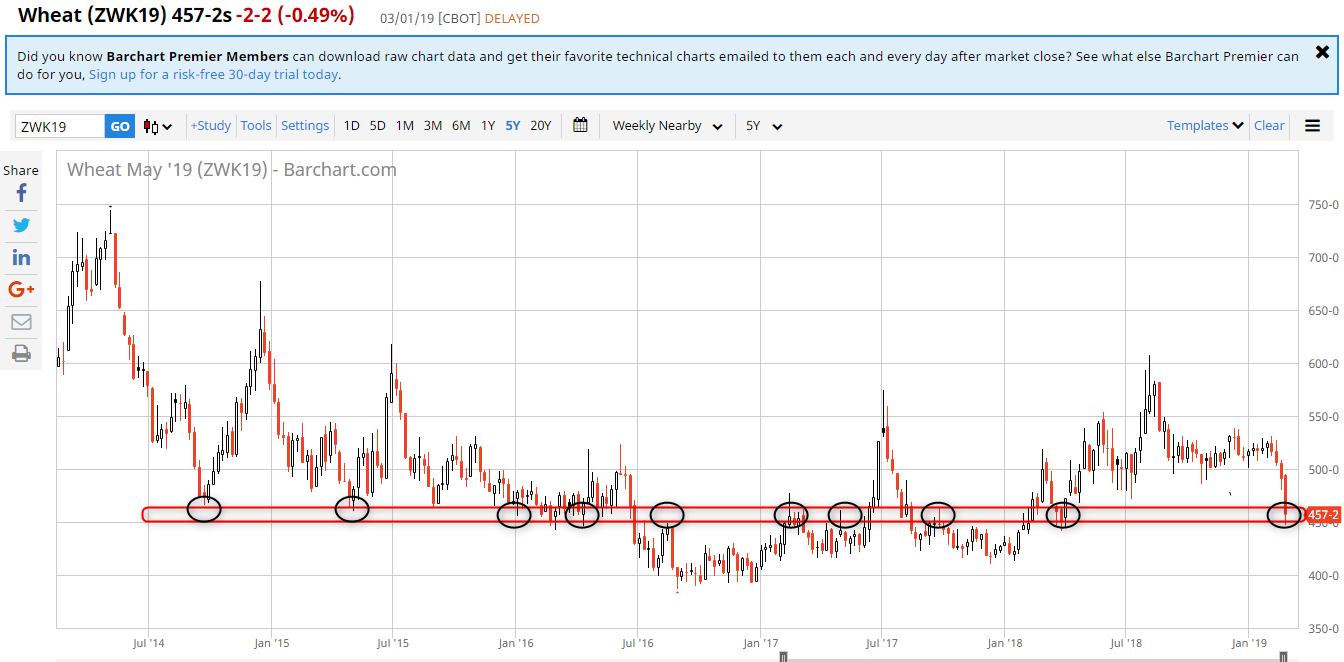Switch chart period to 1Y
1344x662 pixels.
488,126
